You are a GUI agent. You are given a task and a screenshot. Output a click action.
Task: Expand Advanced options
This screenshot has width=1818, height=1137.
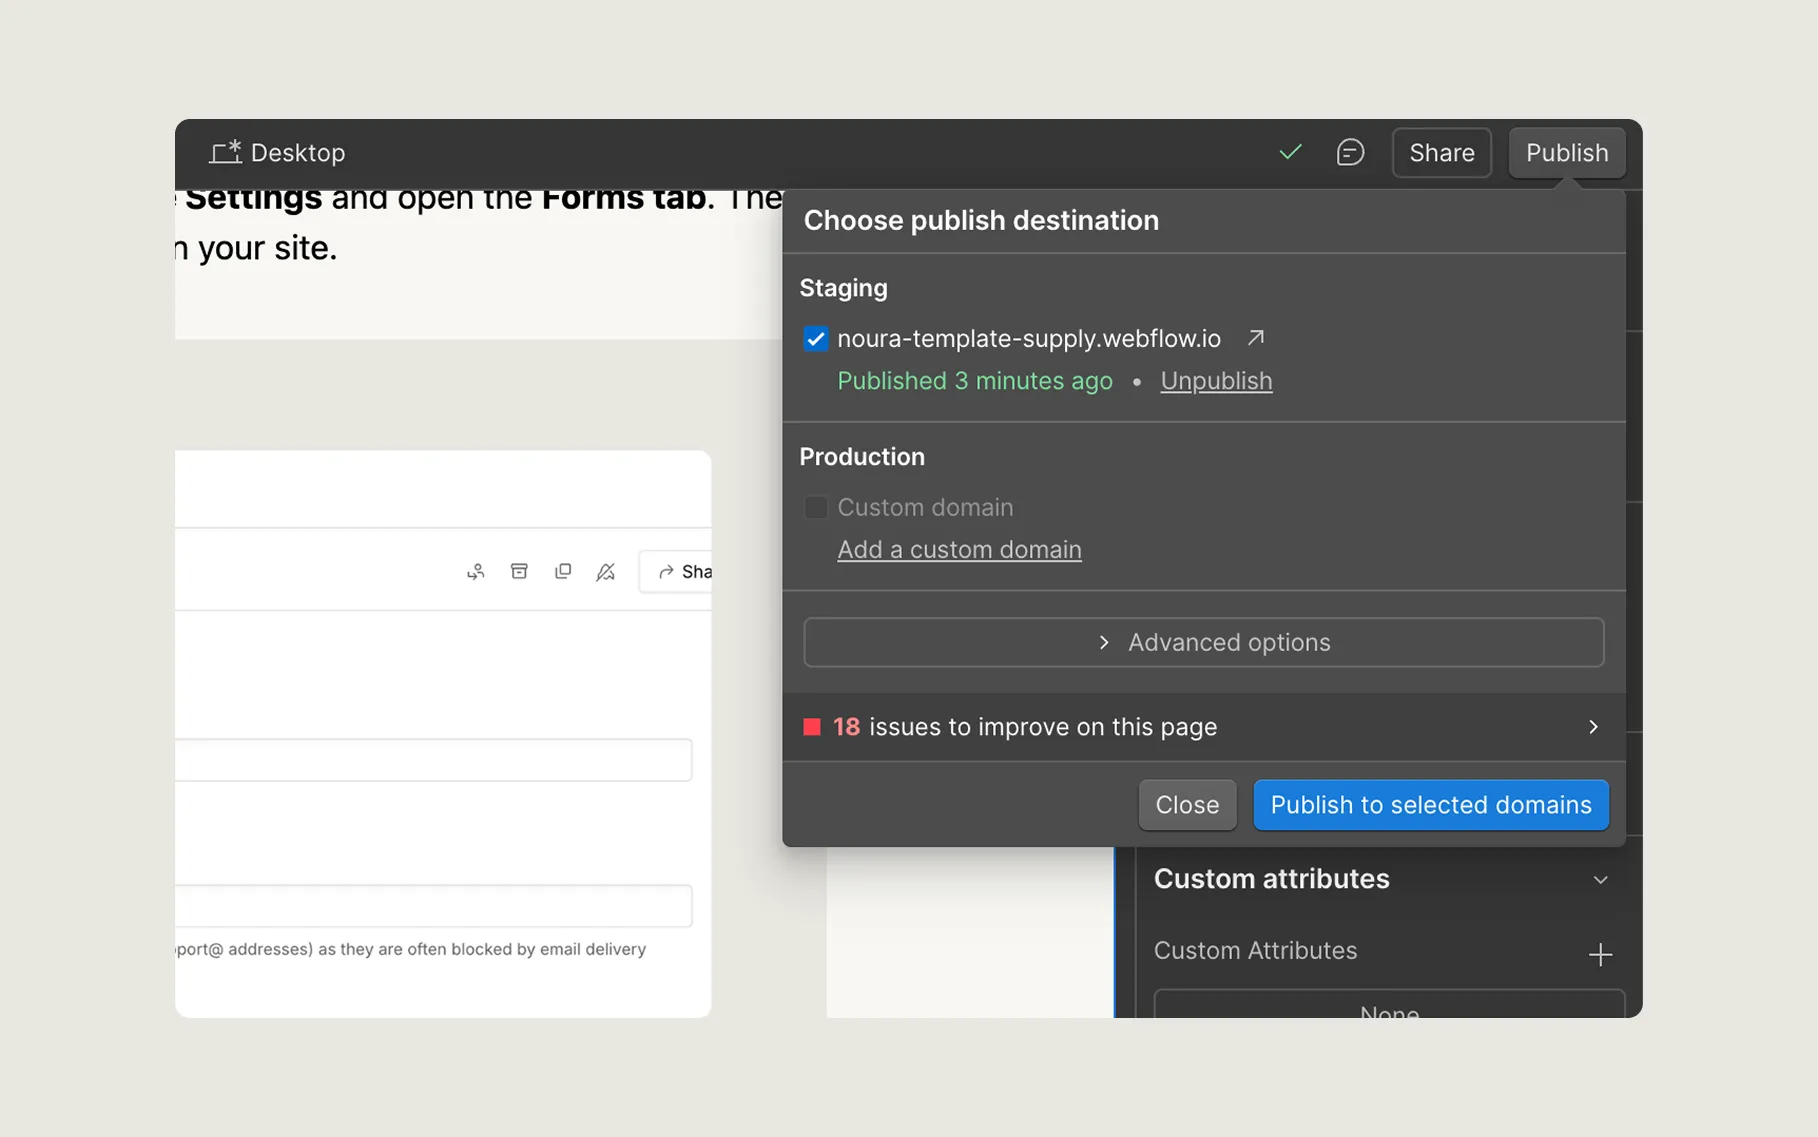coord(1203,642)
